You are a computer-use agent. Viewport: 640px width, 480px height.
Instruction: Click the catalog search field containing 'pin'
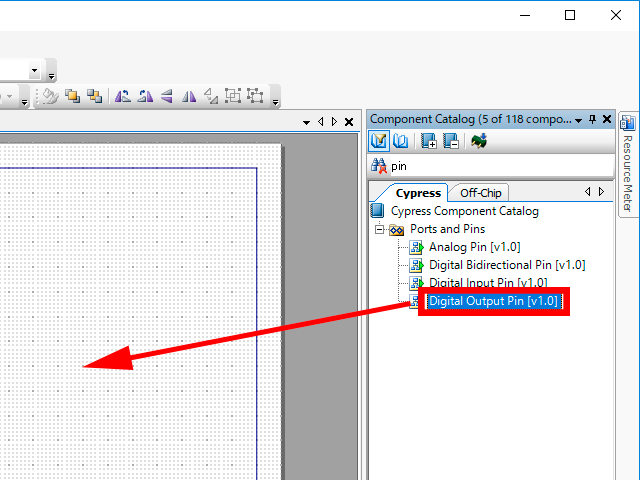coord(502,166)
